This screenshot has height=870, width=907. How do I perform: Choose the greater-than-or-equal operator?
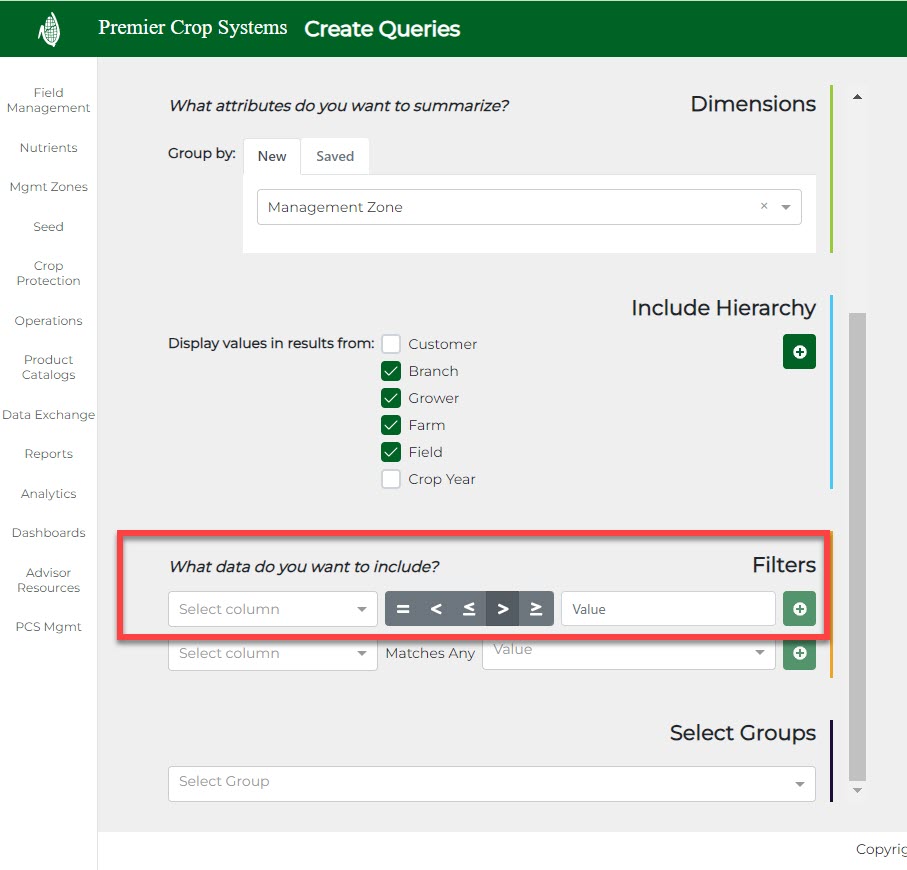536,609
